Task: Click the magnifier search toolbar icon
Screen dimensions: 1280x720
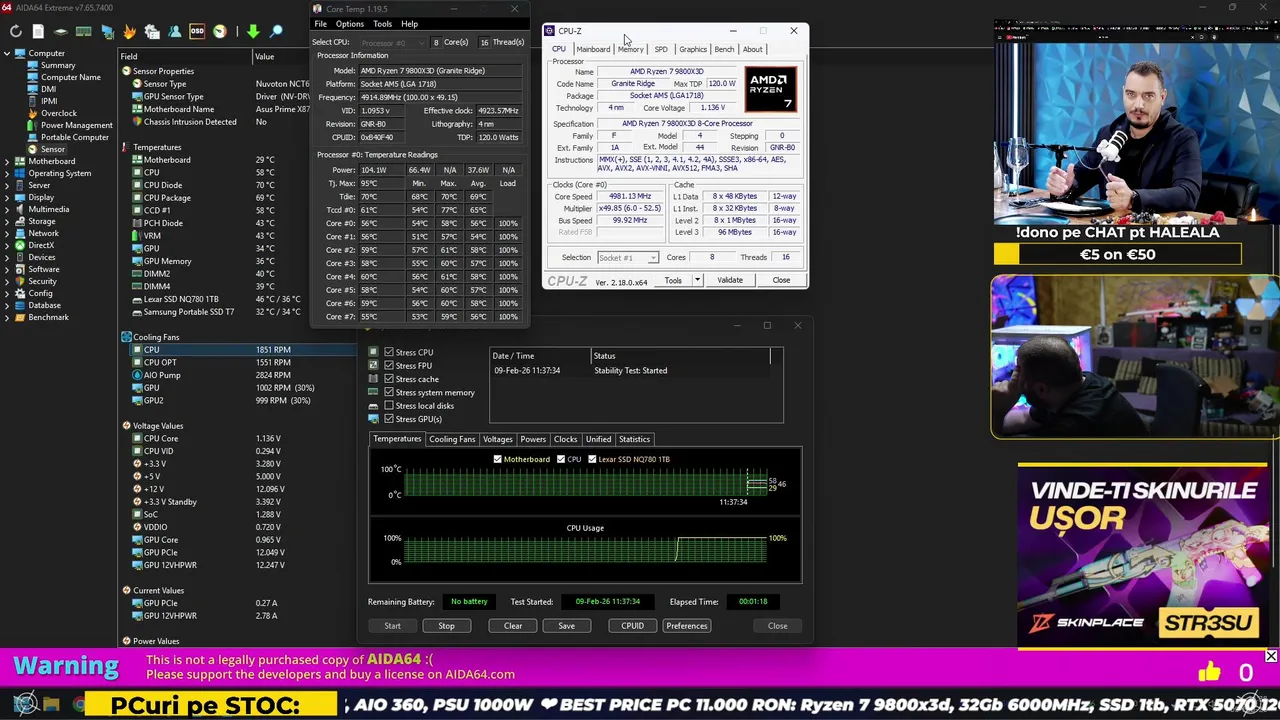Action: pyautogui.click(x=276, y=31)
